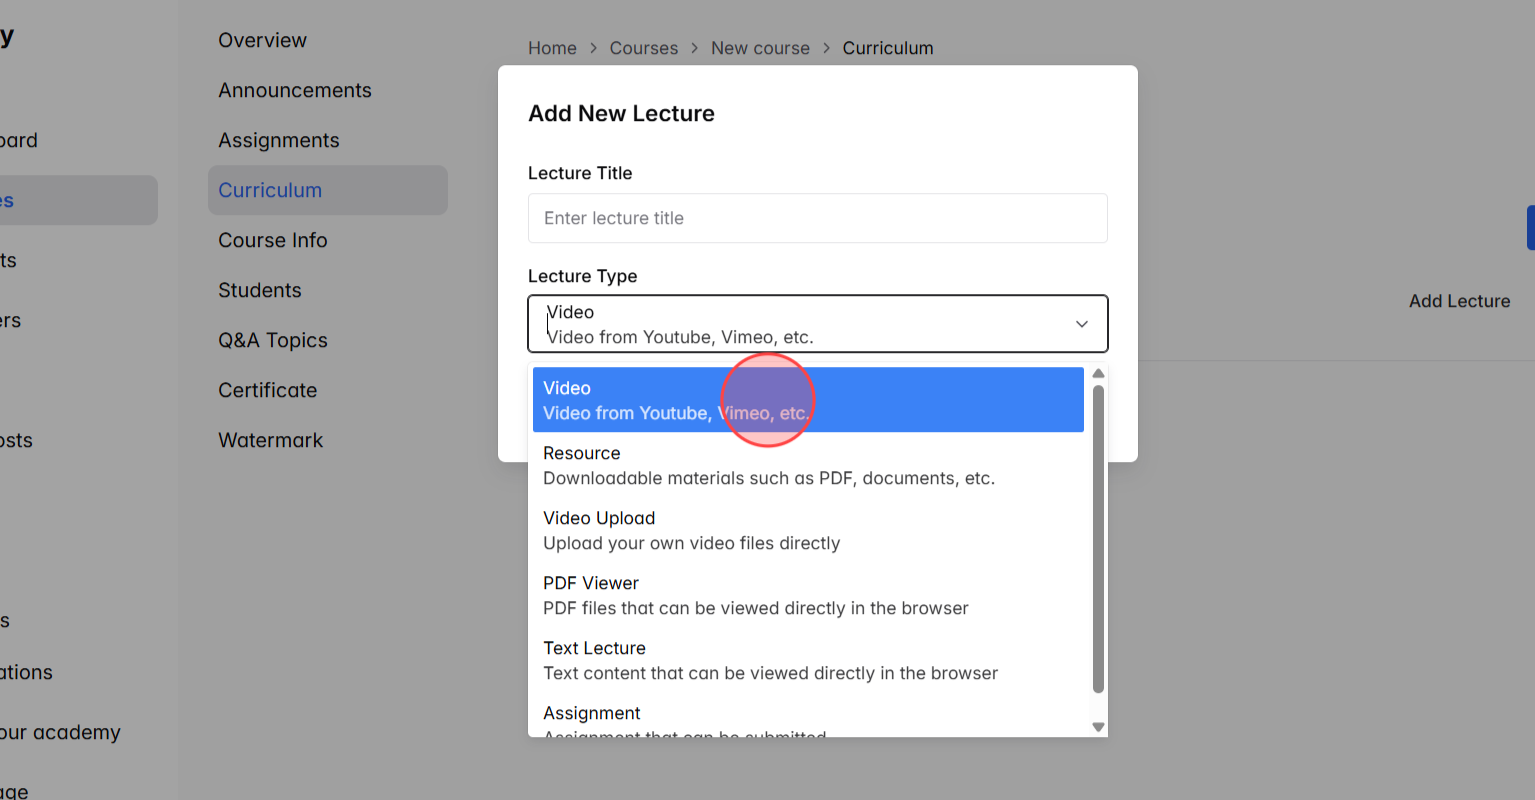Click the Courses breadcrumb link
Viewport: 1535px width, 800px height.
point(644,48)
